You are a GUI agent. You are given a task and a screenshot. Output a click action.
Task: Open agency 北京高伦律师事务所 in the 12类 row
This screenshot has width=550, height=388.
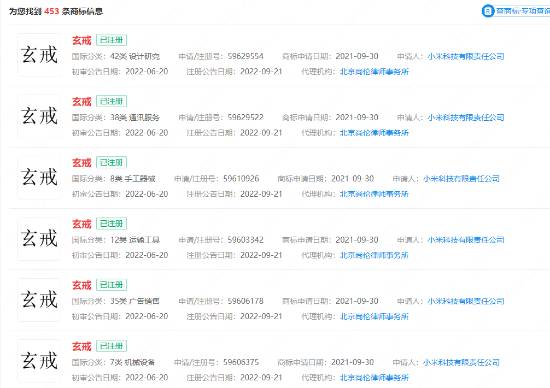[x=374, y=255]
